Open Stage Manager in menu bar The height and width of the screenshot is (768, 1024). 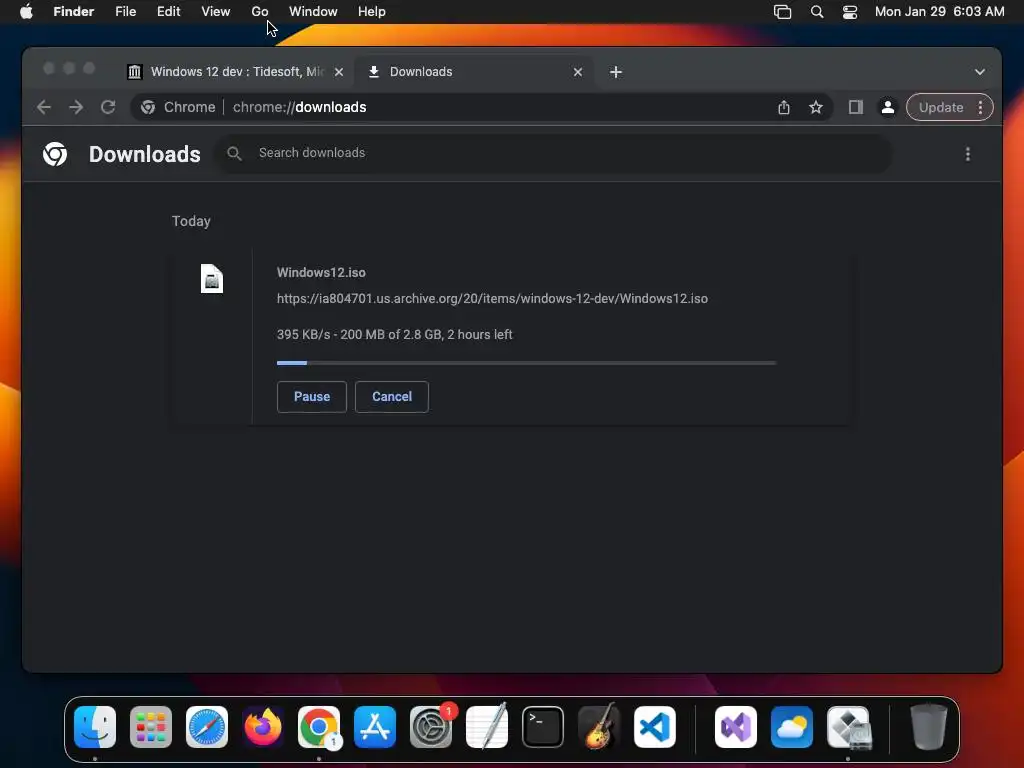pos(782,12)
